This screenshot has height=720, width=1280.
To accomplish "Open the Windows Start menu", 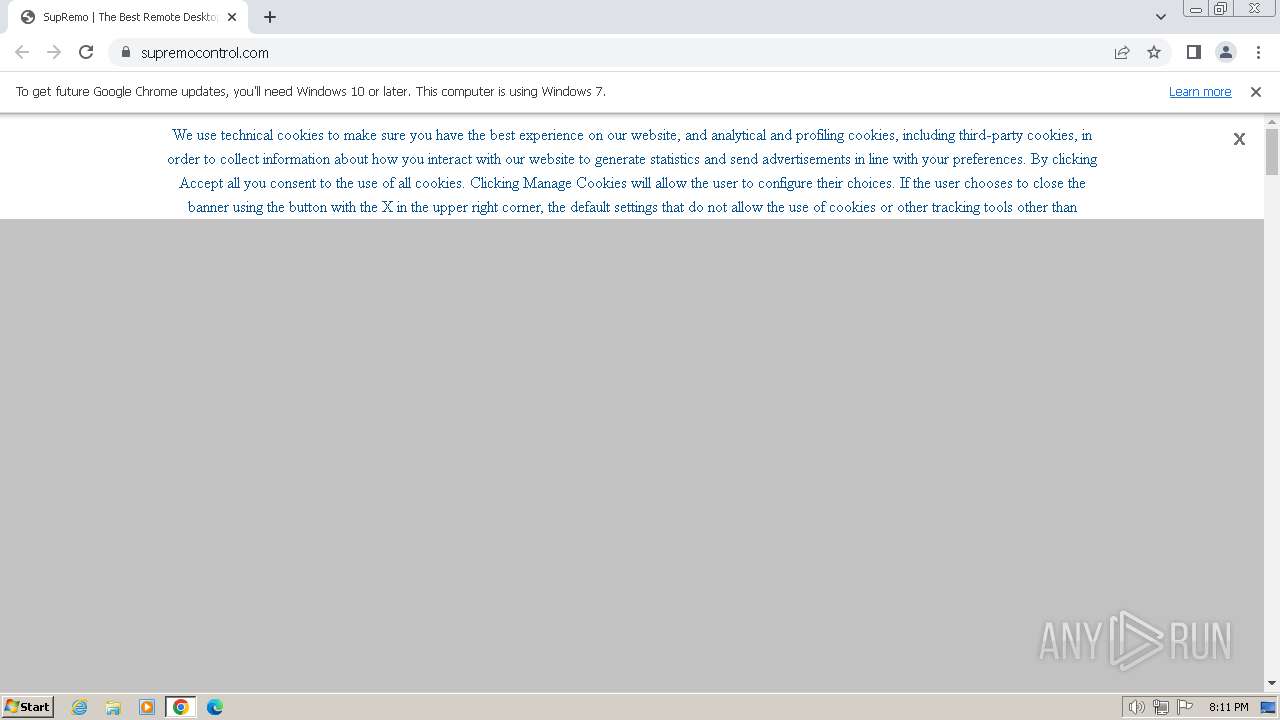I will click(x=28, y=706).
